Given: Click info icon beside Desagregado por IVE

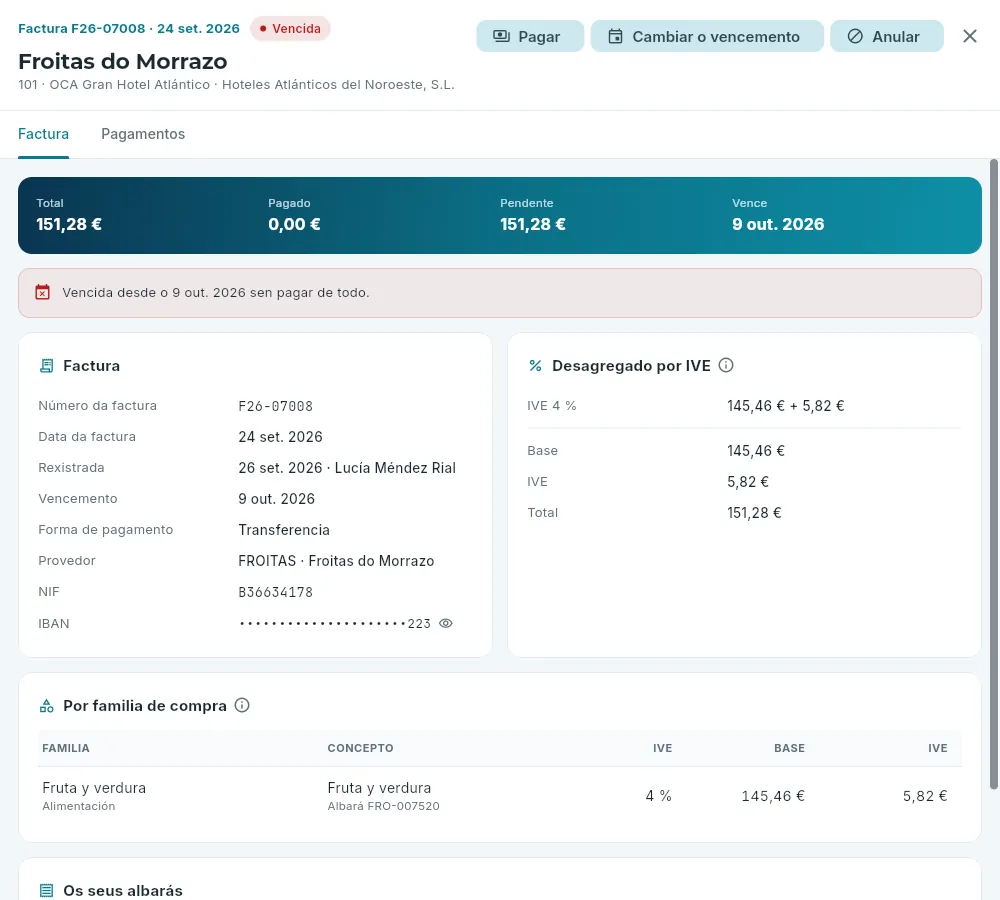Looking at the screenshot, I should (726, 365).
